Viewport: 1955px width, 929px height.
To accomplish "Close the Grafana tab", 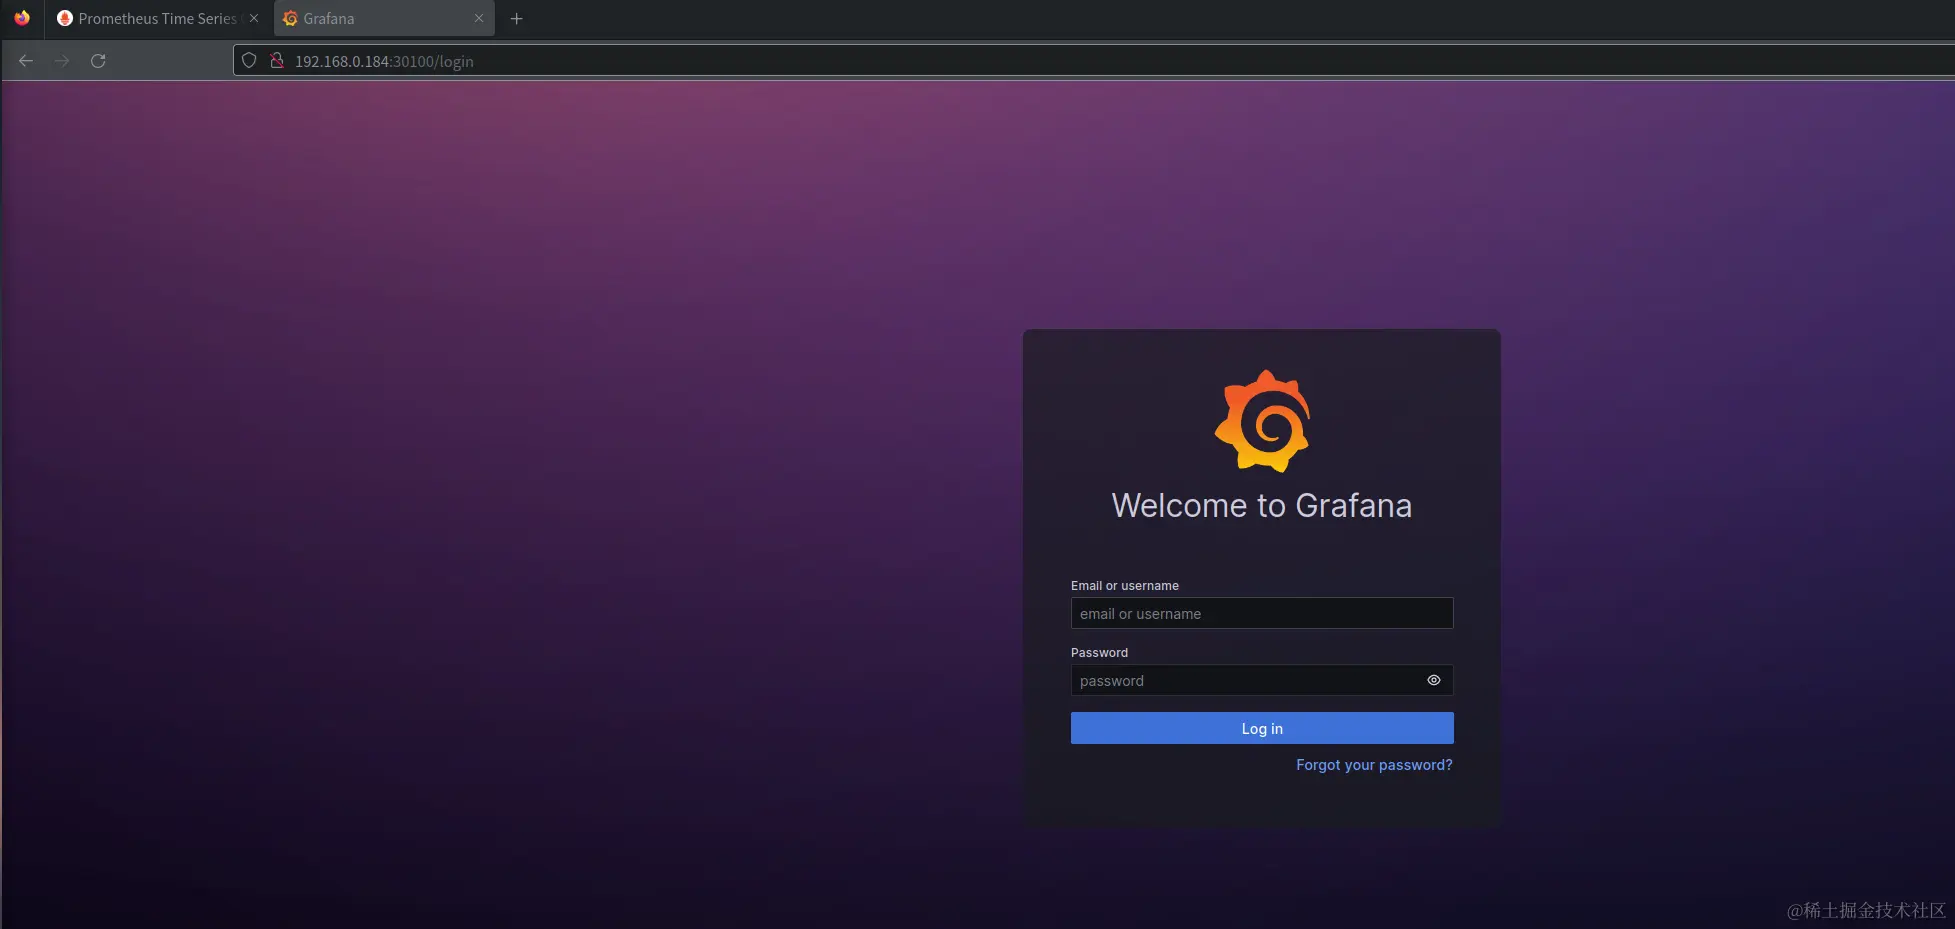I will (x=479, y=18).
